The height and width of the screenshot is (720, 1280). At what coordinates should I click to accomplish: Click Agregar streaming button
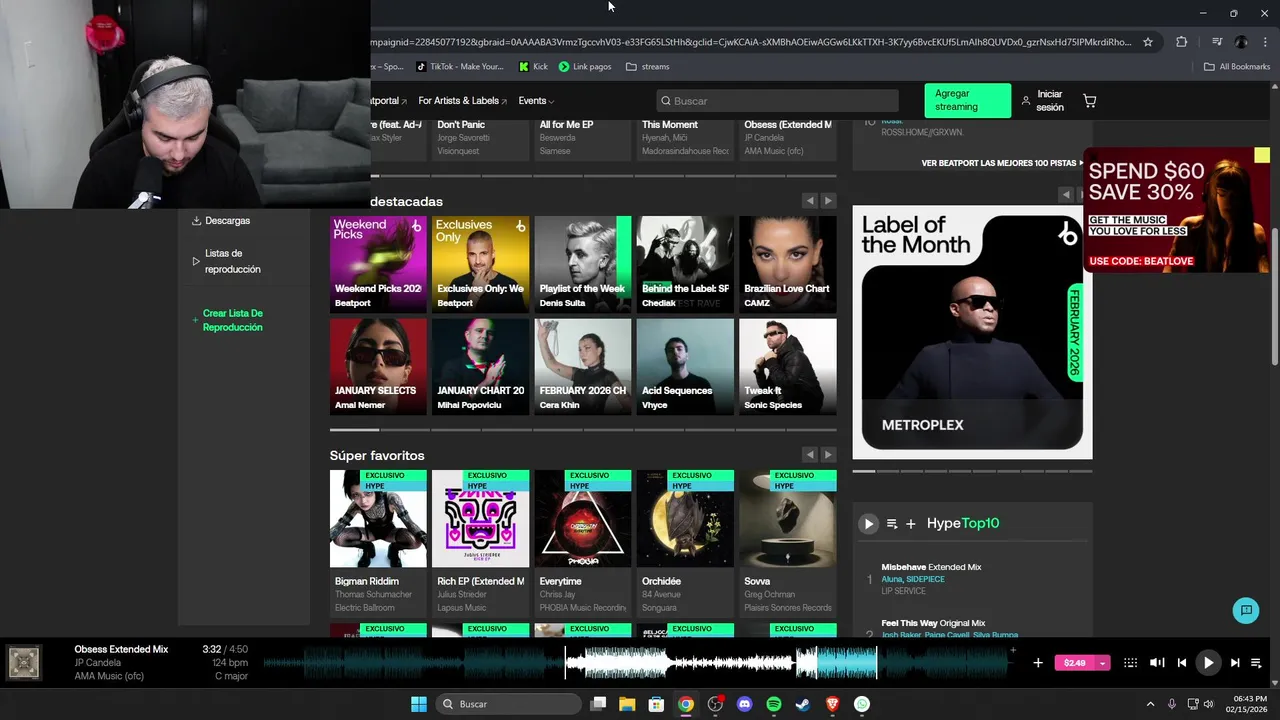click(967, 101)
